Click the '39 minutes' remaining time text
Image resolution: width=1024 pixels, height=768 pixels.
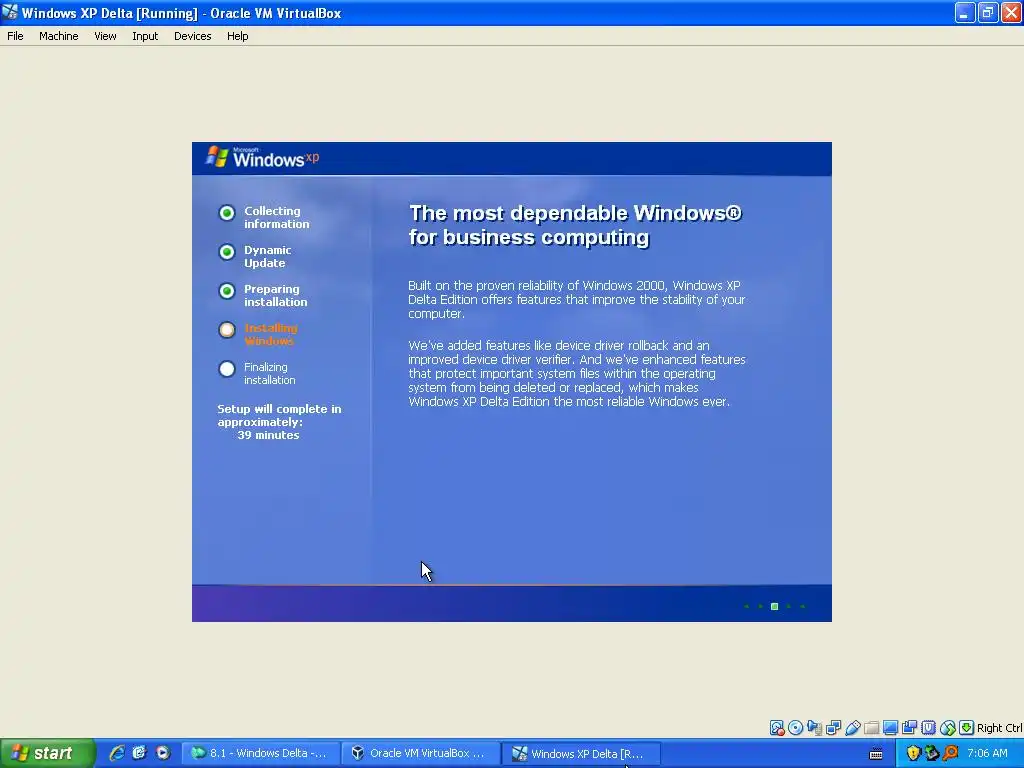pyautogui.click(x=268, y=435)
